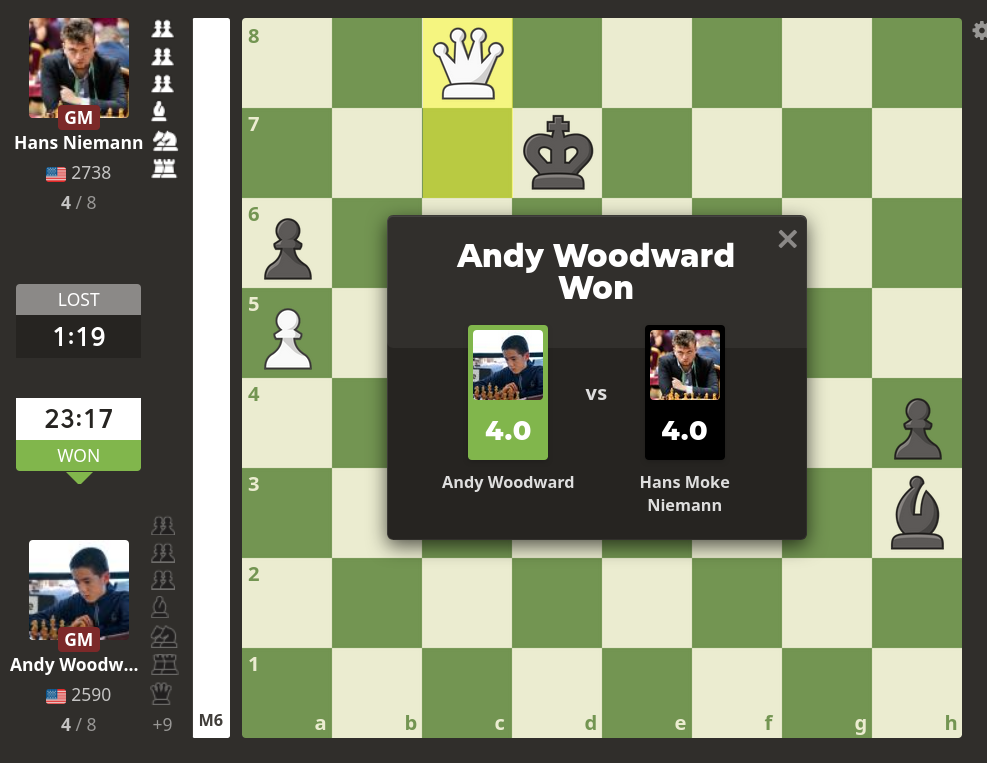Click captured rooks icon beside Andy Woodward
This screenshot has height=763, width=987.
pos(165,665)
